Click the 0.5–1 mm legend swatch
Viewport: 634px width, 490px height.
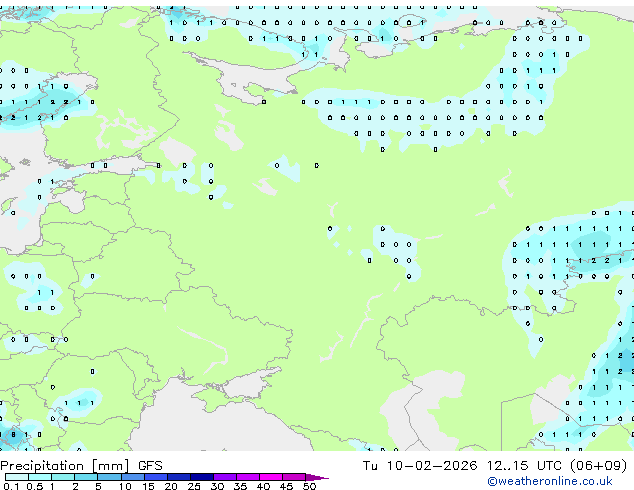click(40, 477)
